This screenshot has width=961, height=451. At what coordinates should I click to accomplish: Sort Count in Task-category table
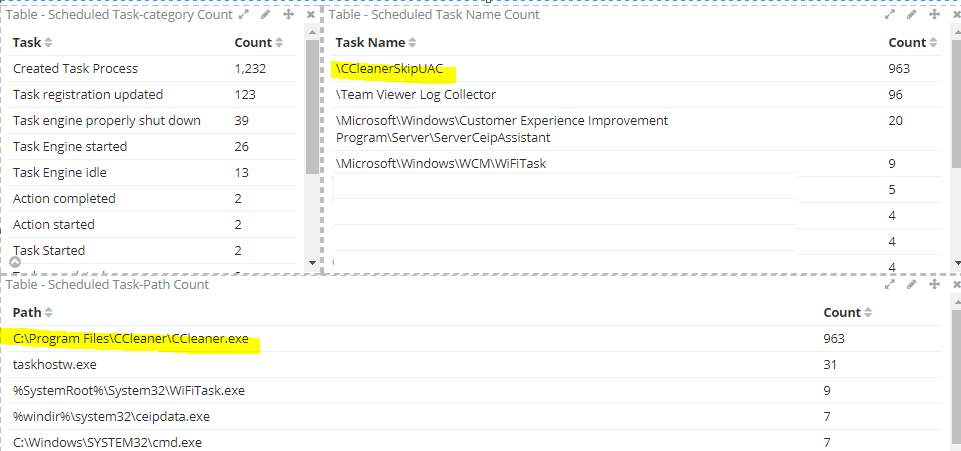coord(279,43)
